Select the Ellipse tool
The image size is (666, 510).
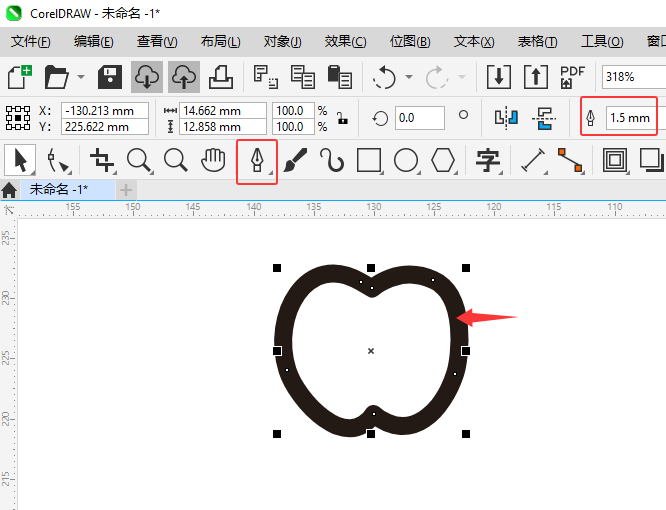pyautogui.click(x=406, y=160)
